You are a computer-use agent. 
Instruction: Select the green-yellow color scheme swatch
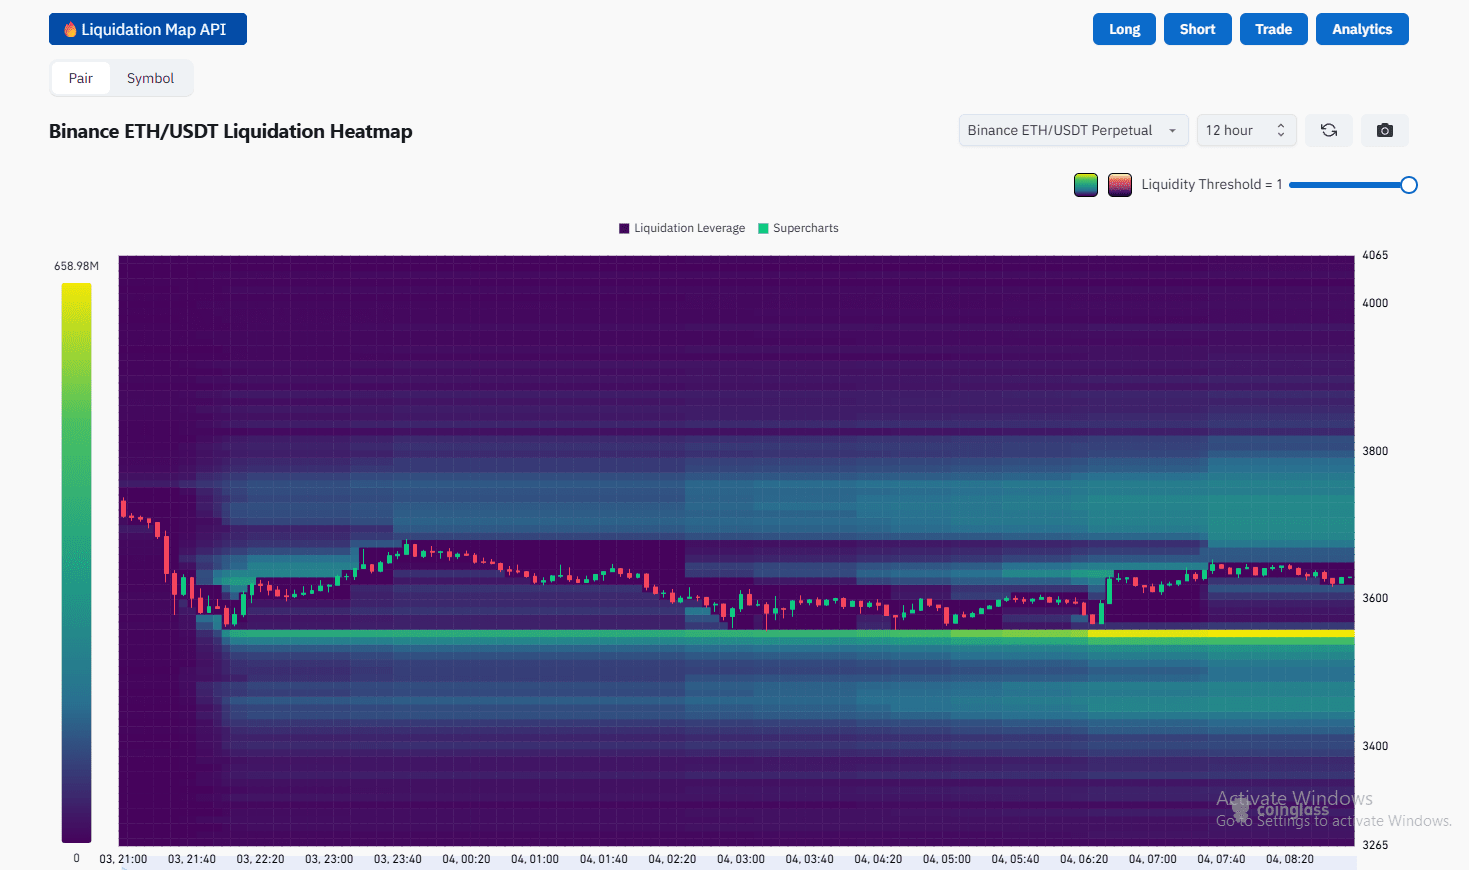[x=1085, y=185]
